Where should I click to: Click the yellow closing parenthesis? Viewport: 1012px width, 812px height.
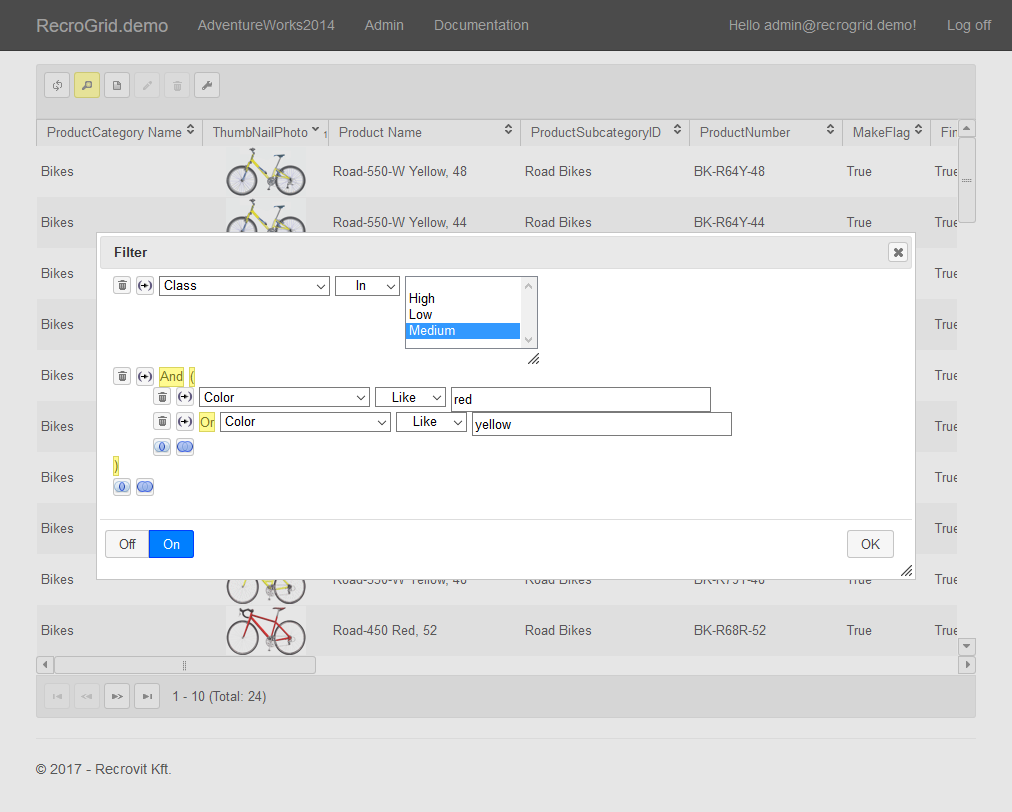tap(116, 465)
